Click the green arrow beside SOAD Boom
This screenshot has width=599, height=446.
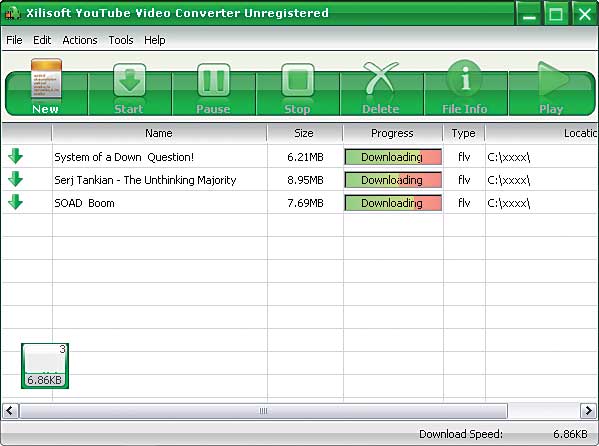click(15, 202)
